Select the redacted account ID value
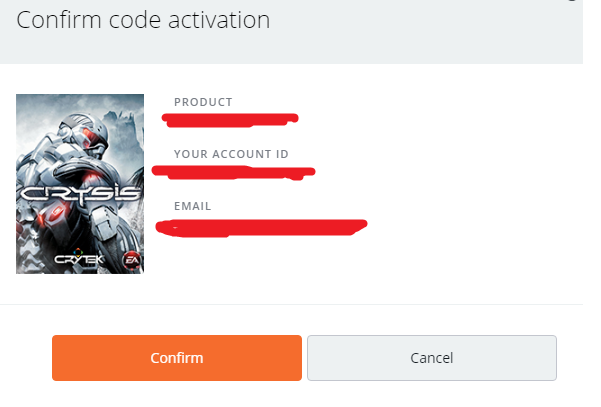This screenshot has height=407, width=601. [x=235, y=171]
